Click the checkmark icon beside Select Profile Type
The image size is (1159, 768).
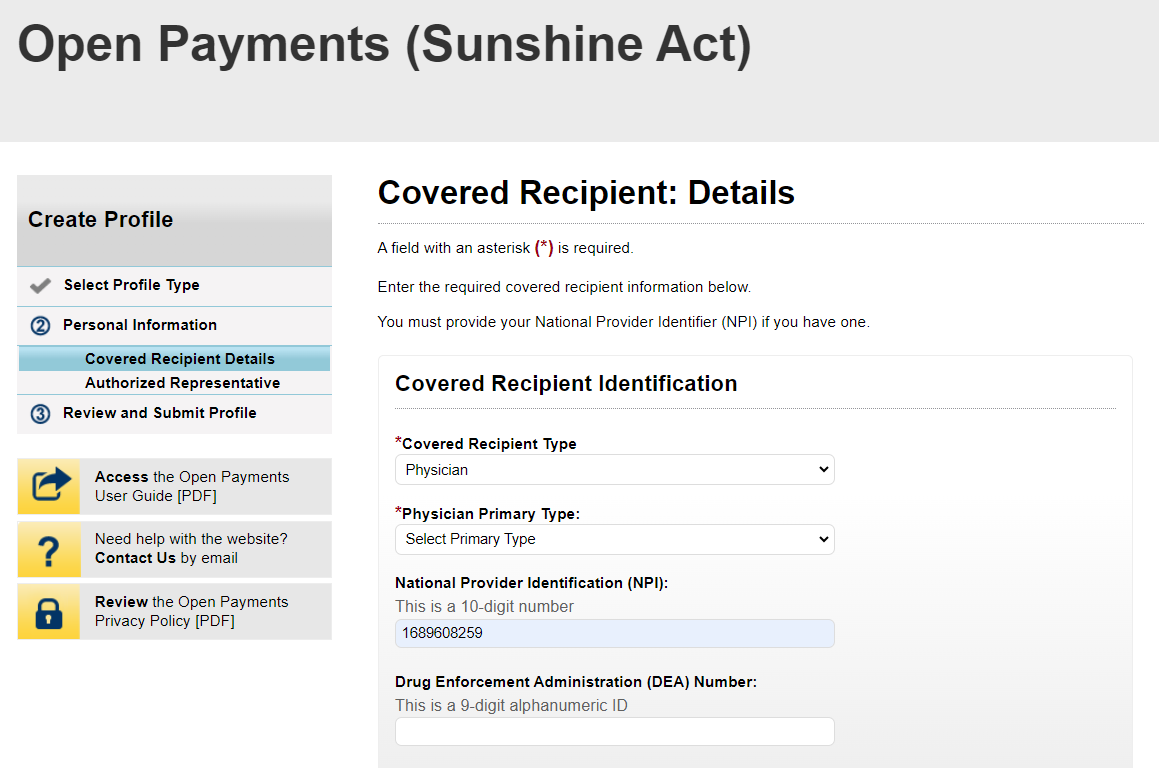coord(41,286)
